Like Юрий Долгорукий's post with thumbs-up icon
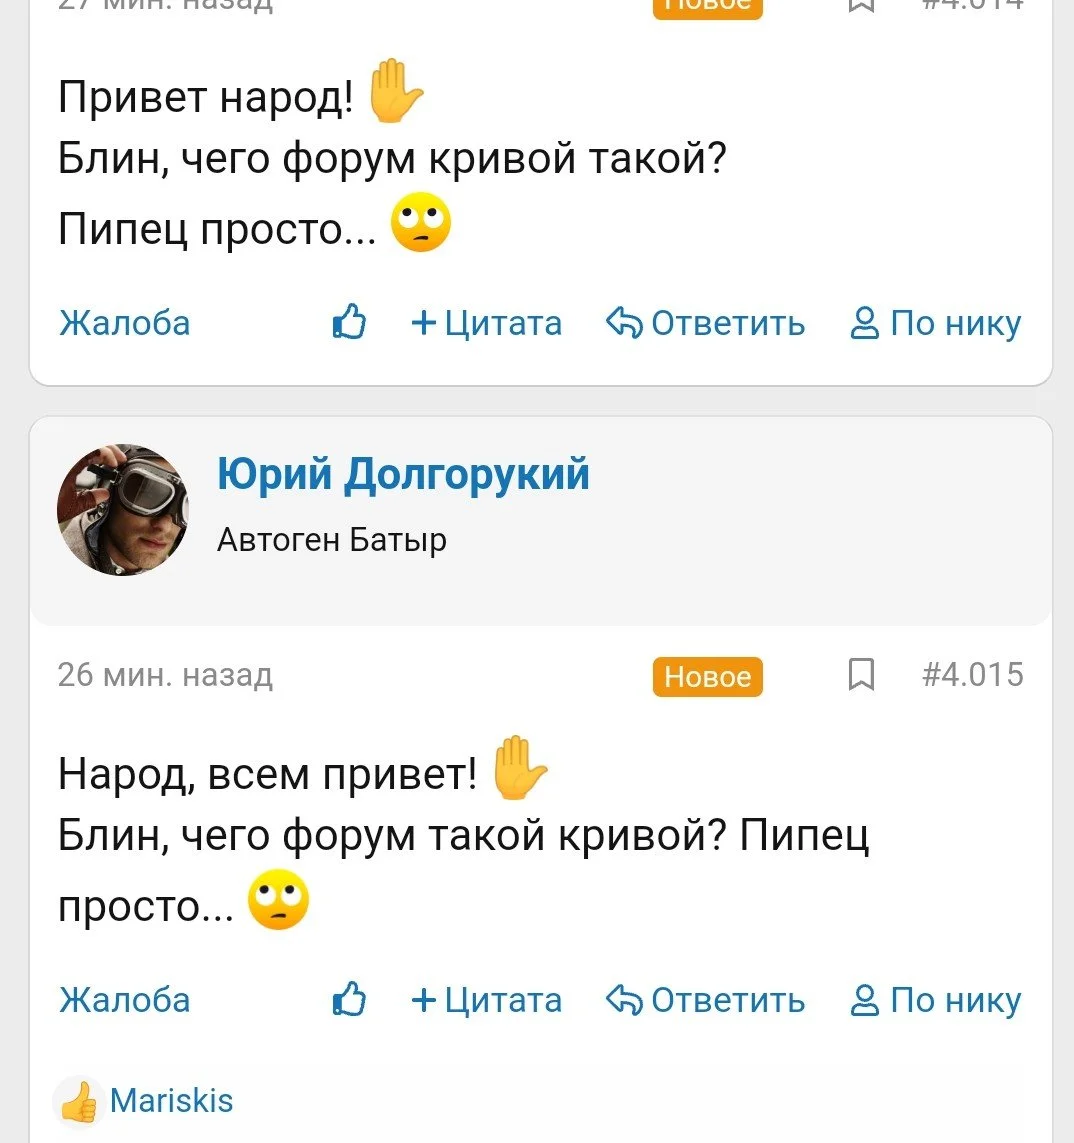Viewport: 1074px width, 1143px height. pos(349,1000)
